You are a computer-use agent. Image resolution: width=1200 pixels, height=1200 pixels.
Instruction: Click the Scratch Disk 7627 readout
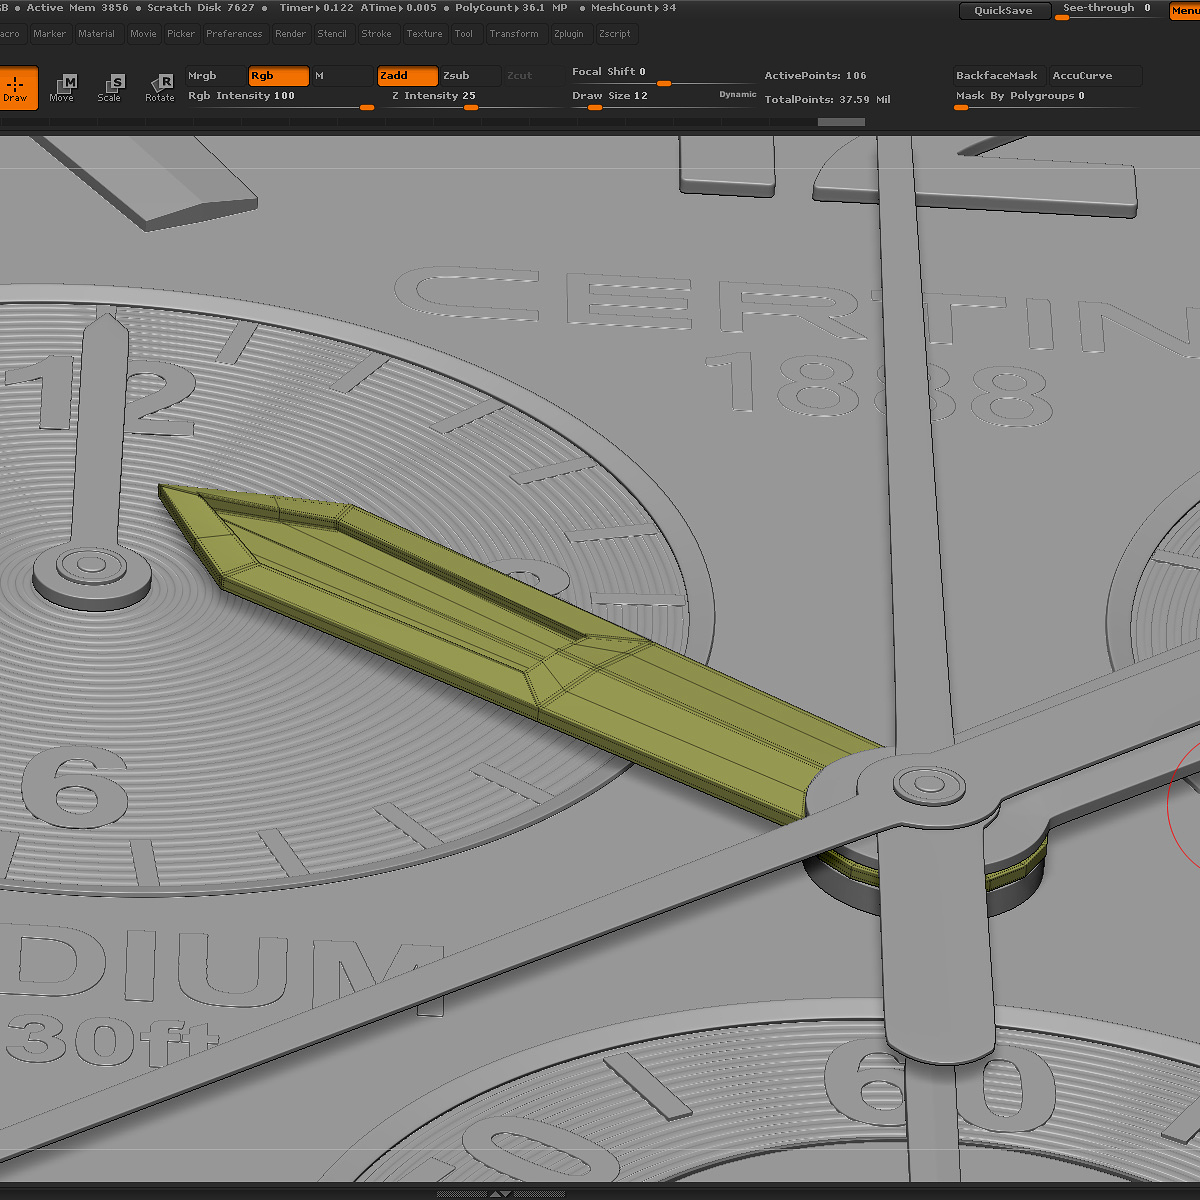coord(201,8)
